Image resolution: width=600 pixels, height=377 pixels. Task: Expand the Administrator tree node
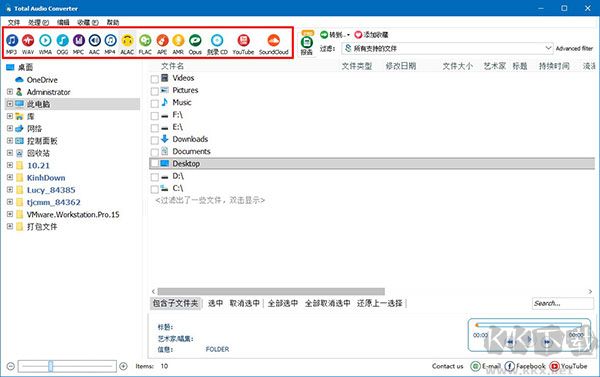click(x=10, y=92)
